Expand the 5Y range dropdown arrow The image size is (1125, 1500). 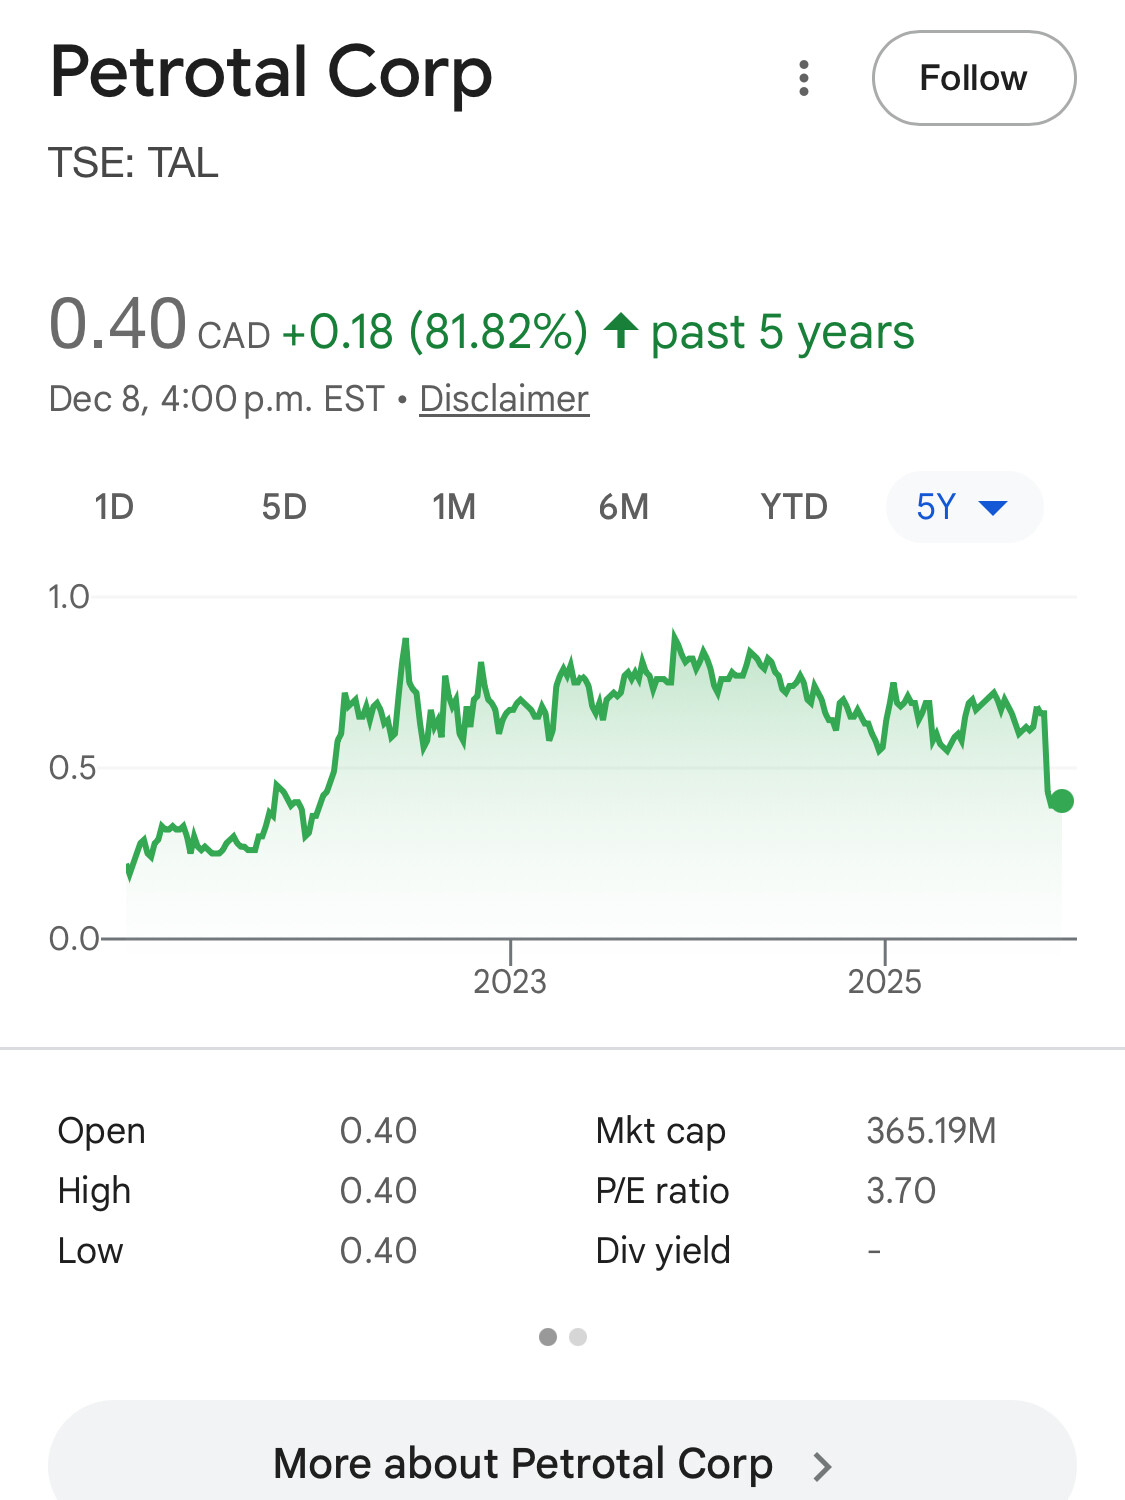tap(992, 508)
